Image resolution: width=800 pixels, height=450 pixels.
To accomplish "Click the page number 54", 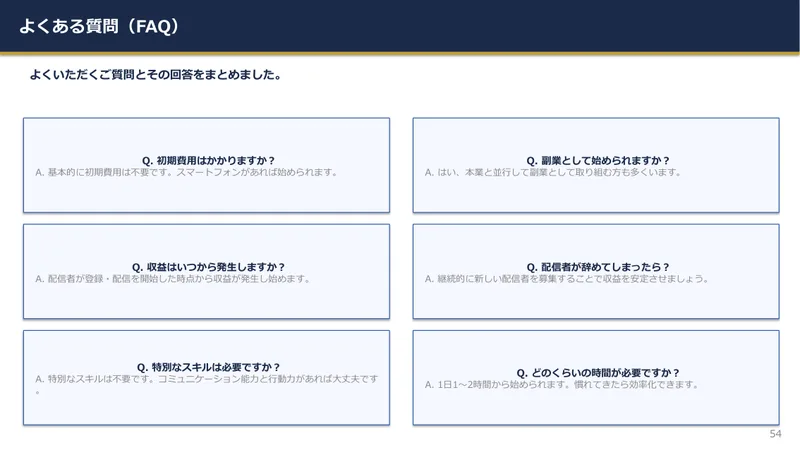I will (x=775, y=434).
